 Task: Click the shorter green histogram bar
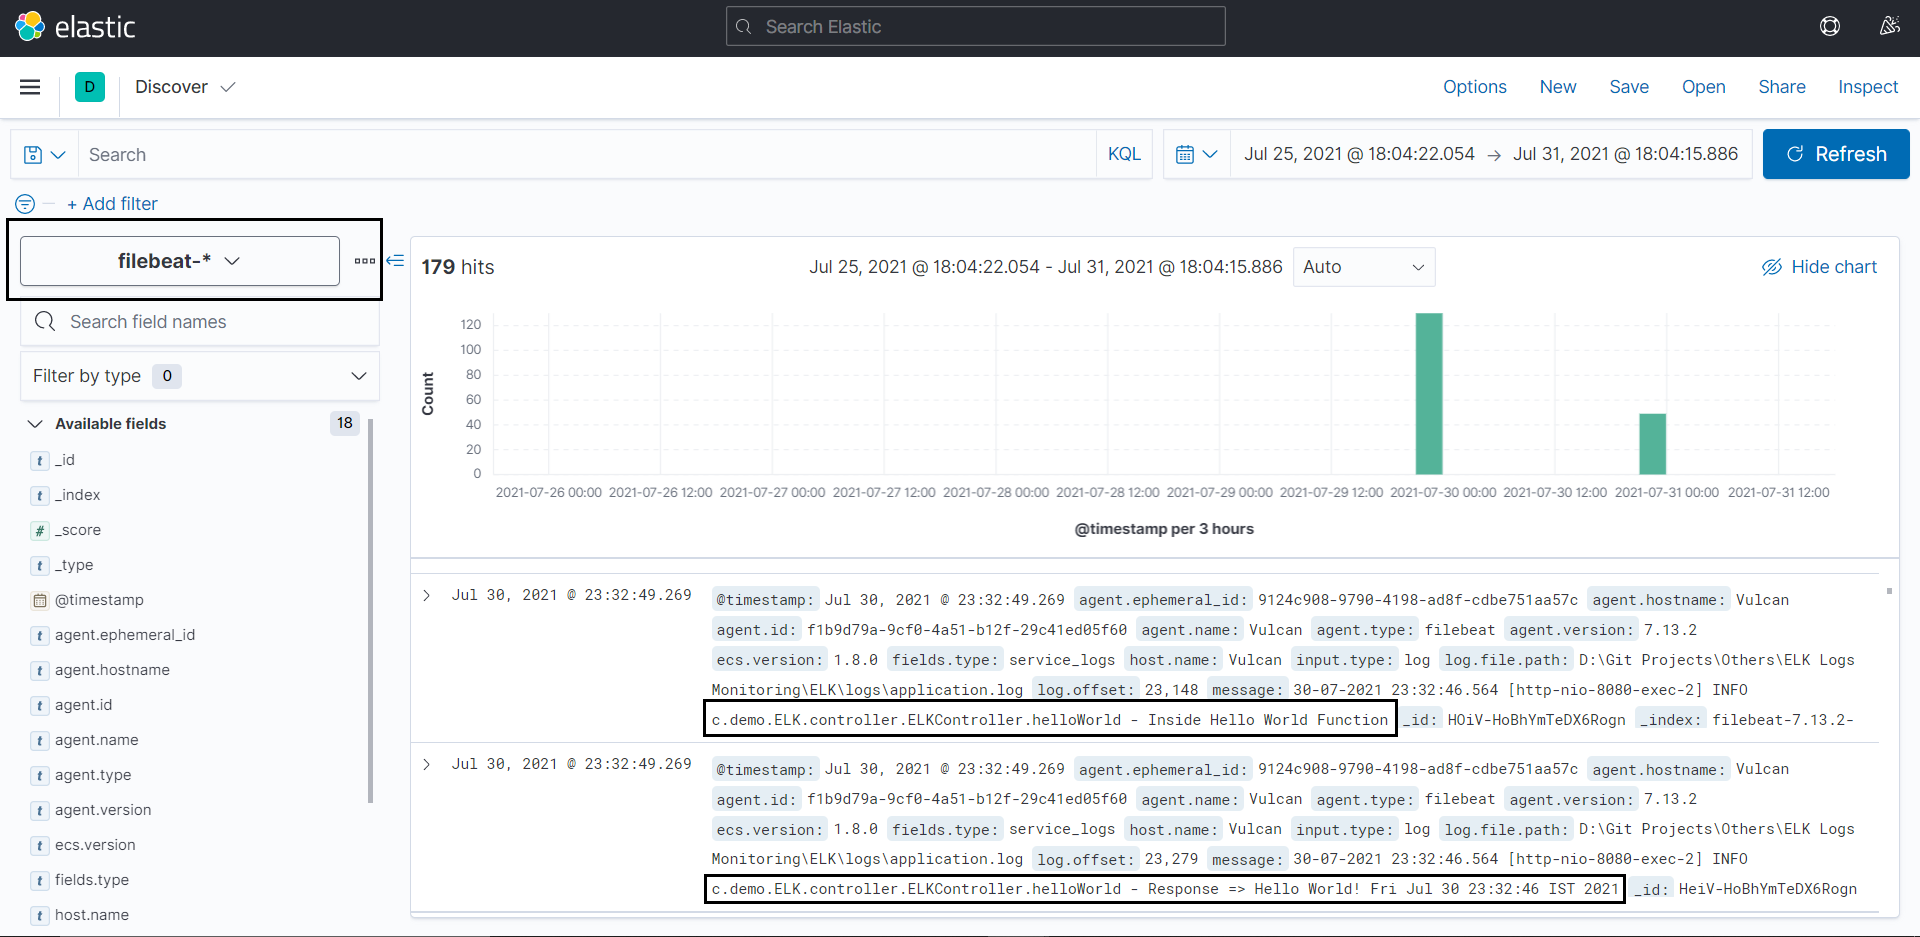(1652, 444)
